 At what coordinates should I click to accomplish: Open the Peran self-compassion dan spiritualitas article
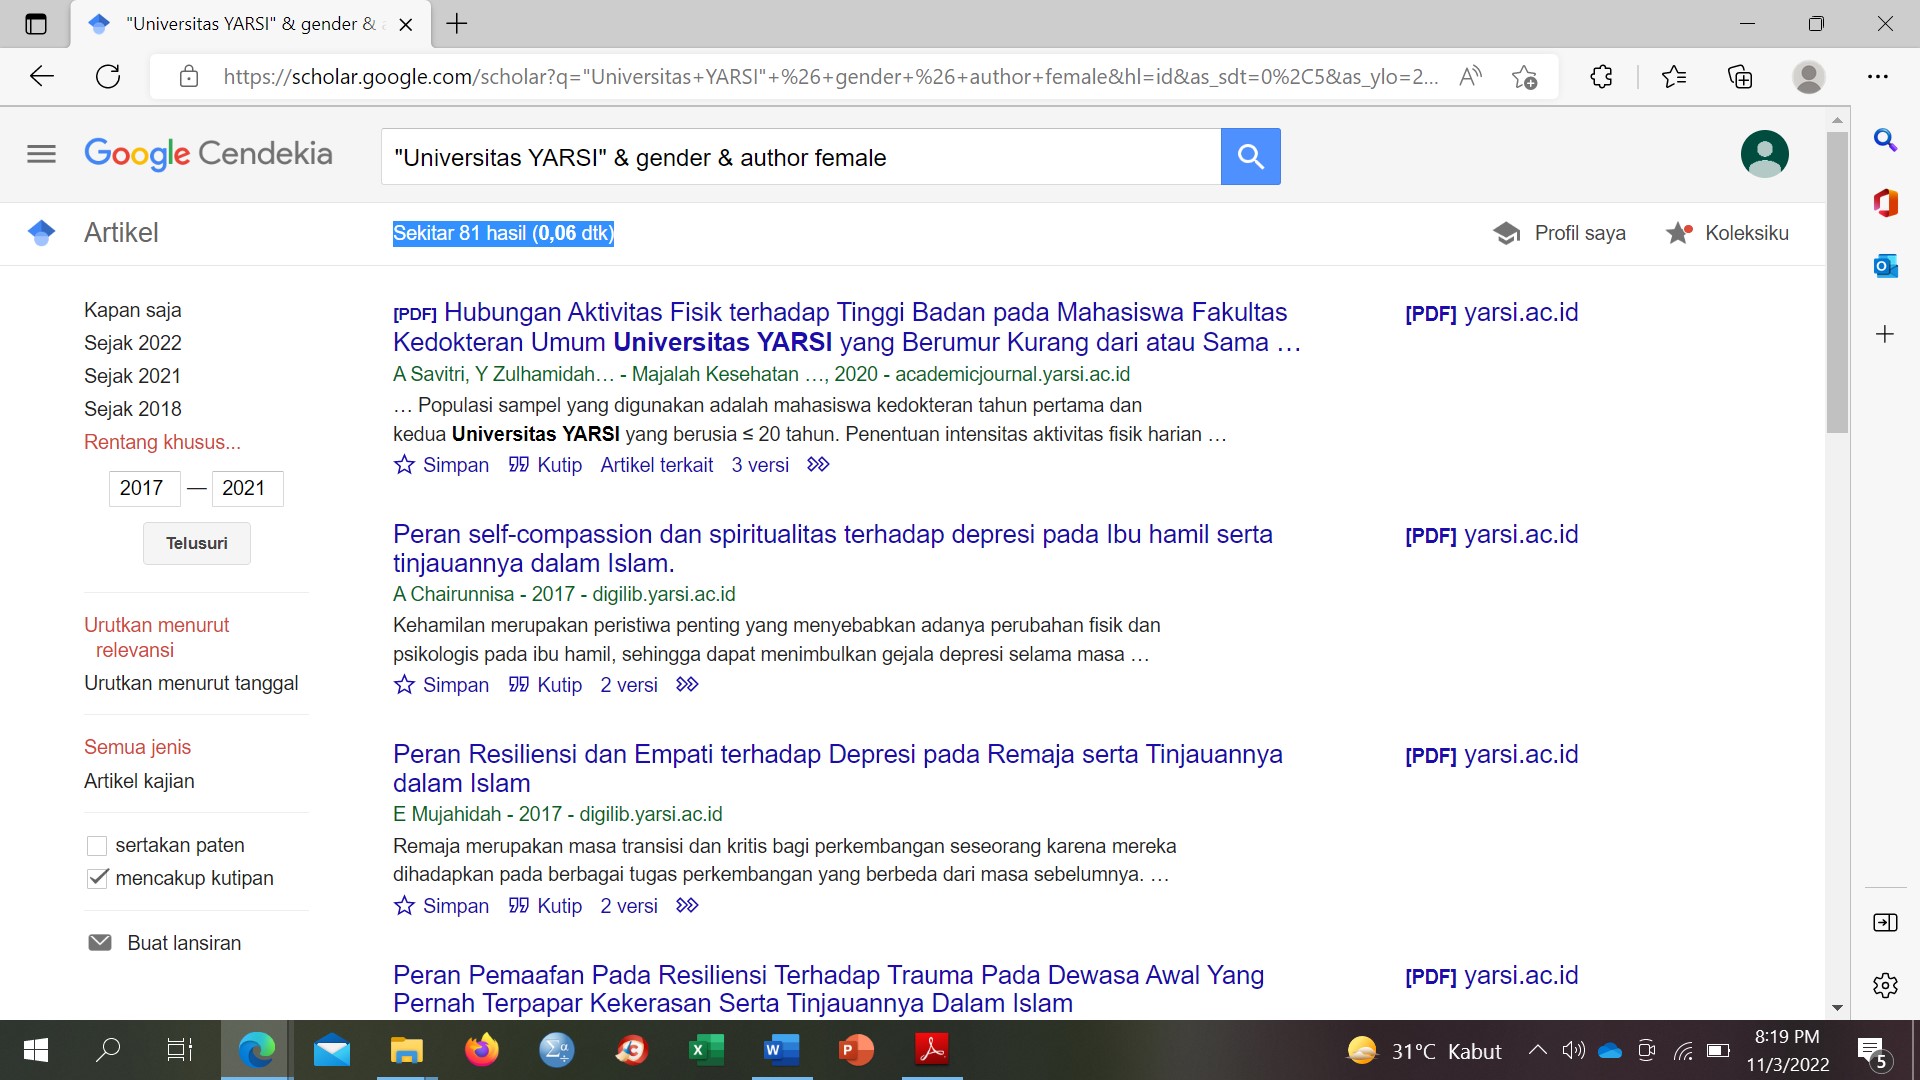832,548
